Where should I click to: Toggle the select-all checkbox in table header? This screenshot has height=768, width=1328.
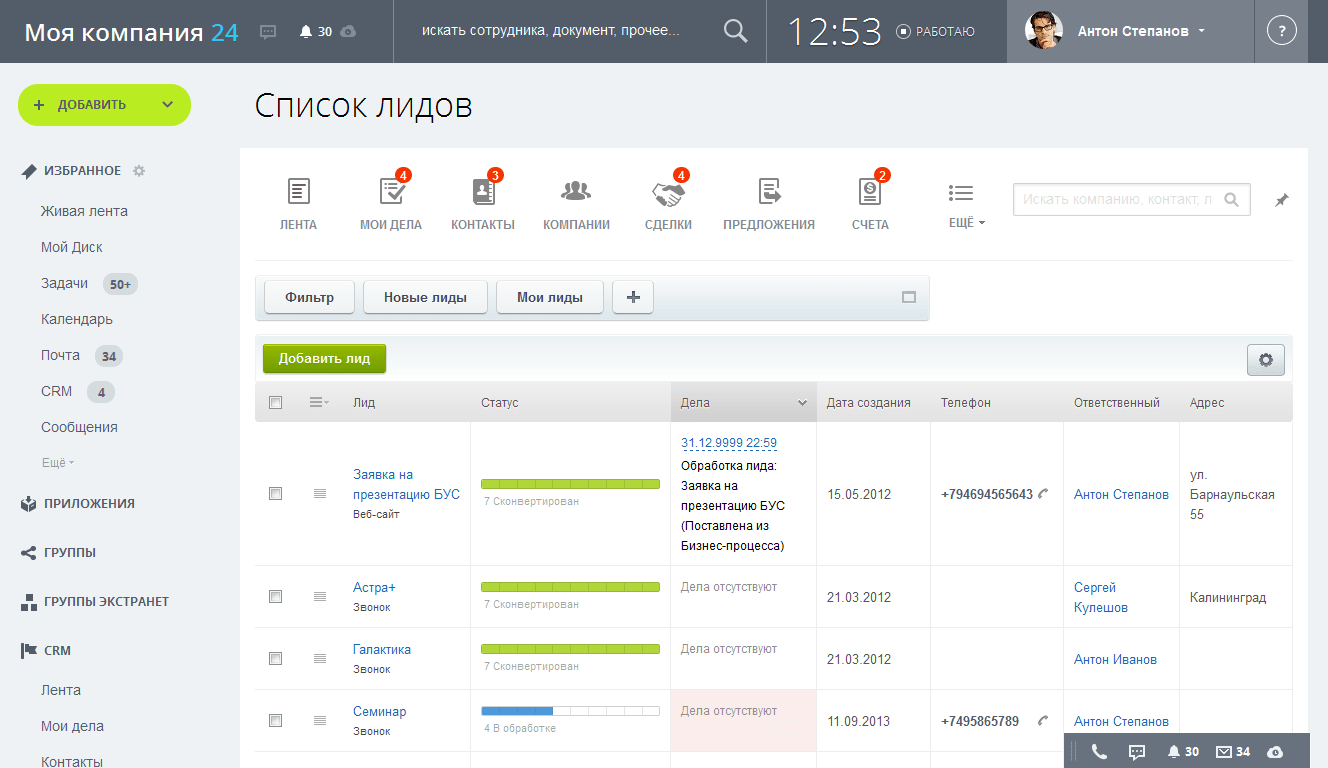(x=275, y=401)
